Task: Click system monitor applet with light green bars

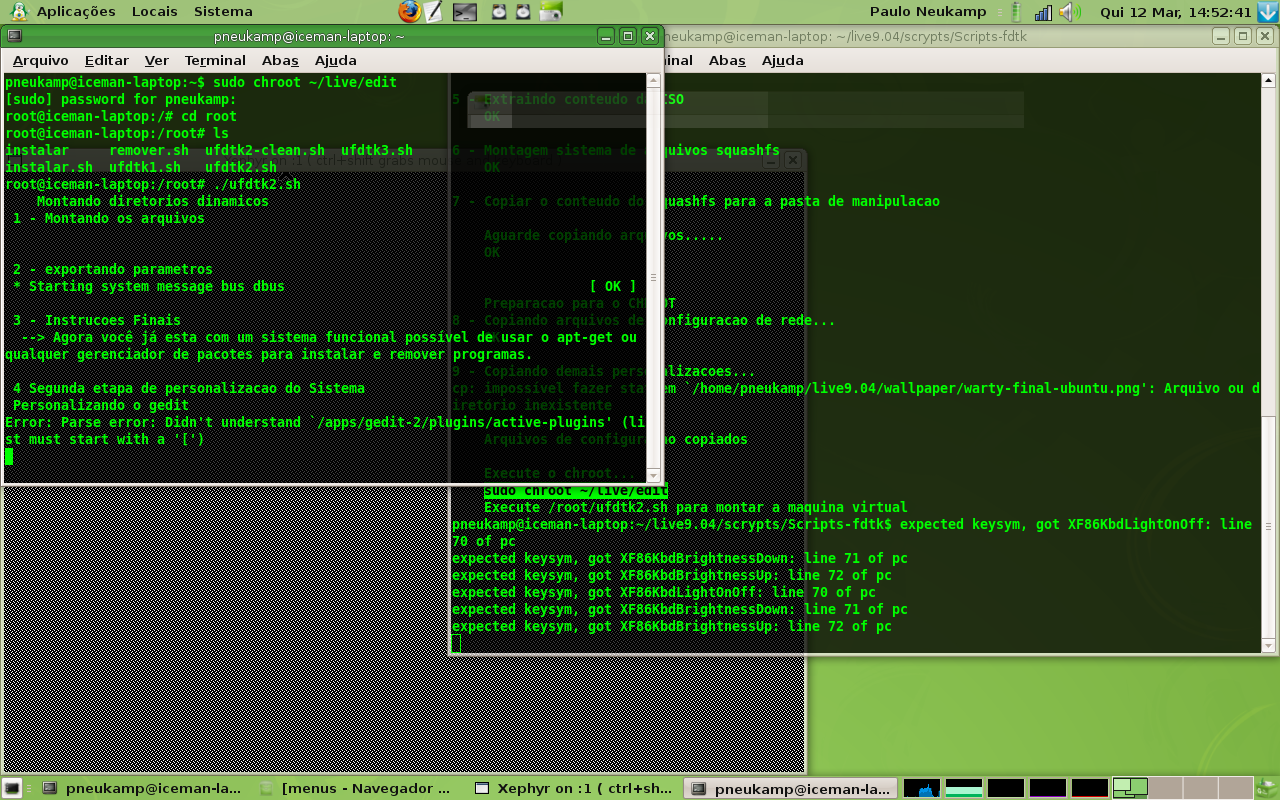Action: [964, 788]
